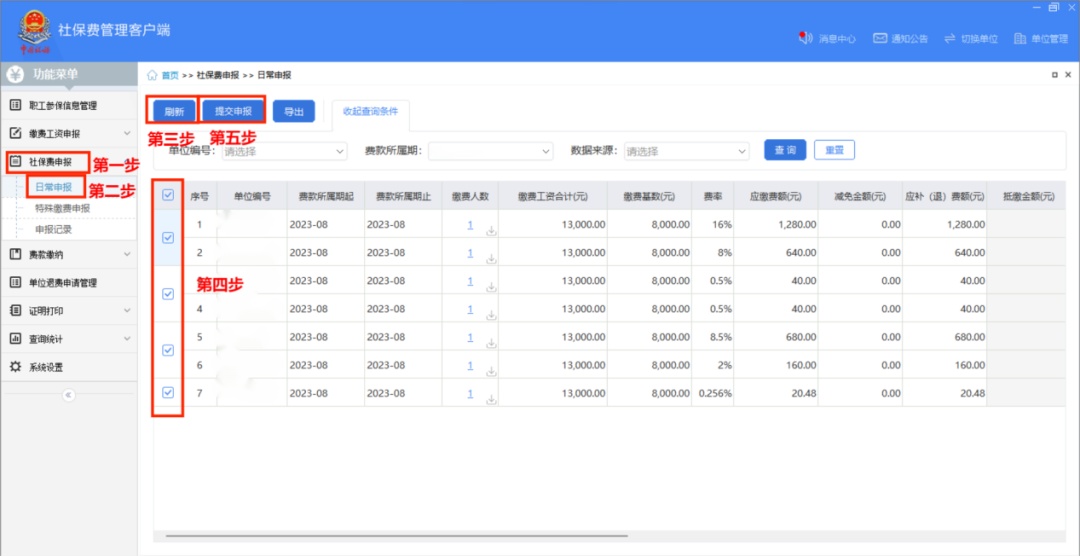The height and width of the screenshot is (556, 1080).
Task: Open the 单位管理 building icon
Action: coord(1020,39)
